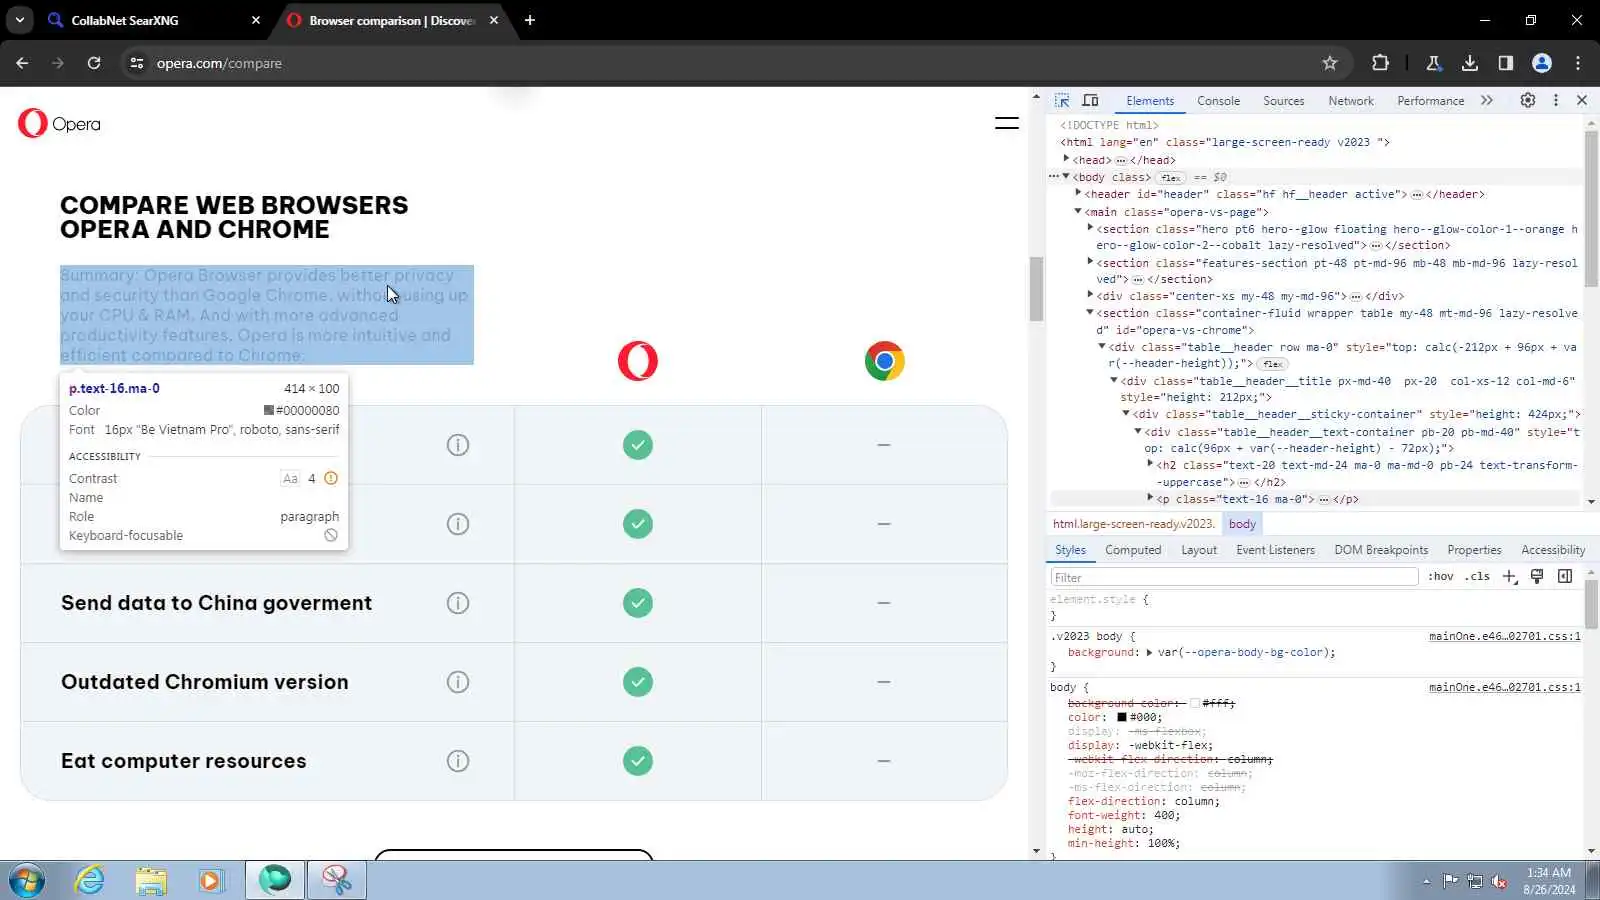This screenshot has width=1600, height=900.
Task: Switch to the CollabNet SearXNG tab
Action: click(x=155, y=20)
